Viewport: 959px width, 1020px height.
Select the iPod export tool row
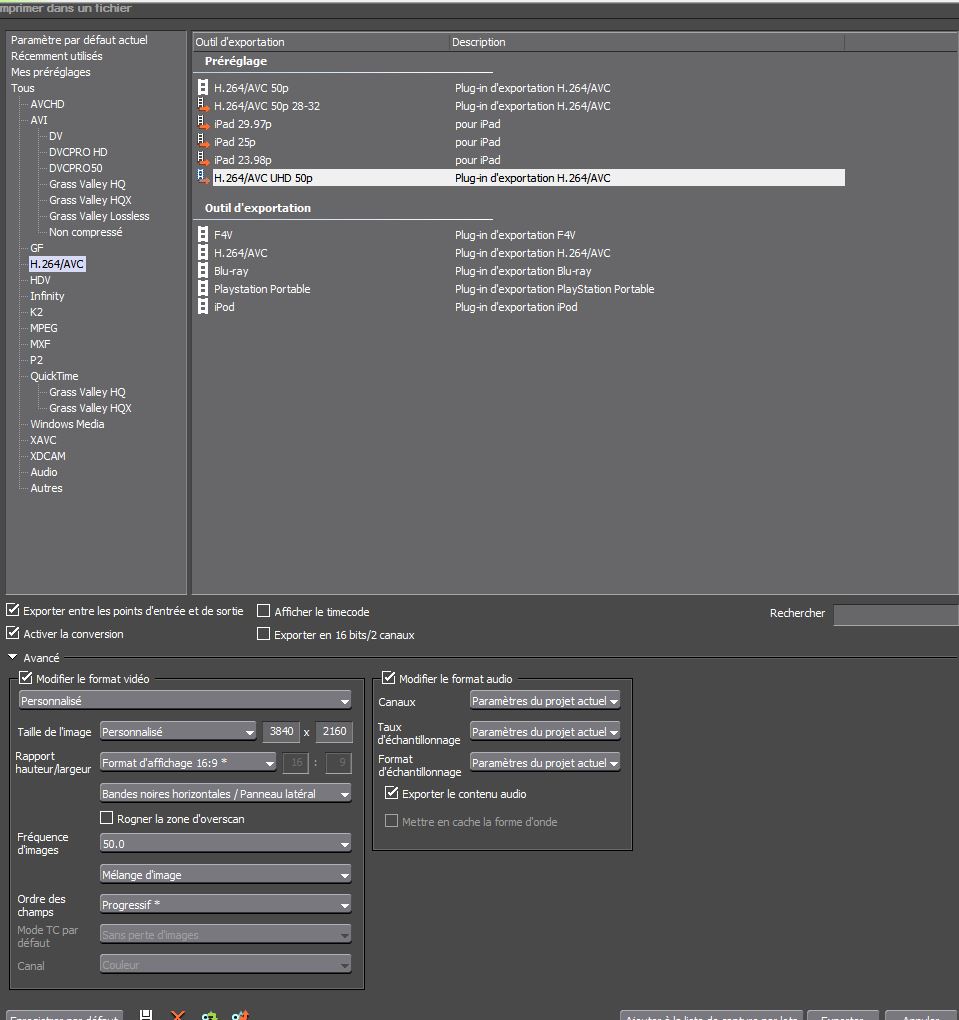[520, 306]
